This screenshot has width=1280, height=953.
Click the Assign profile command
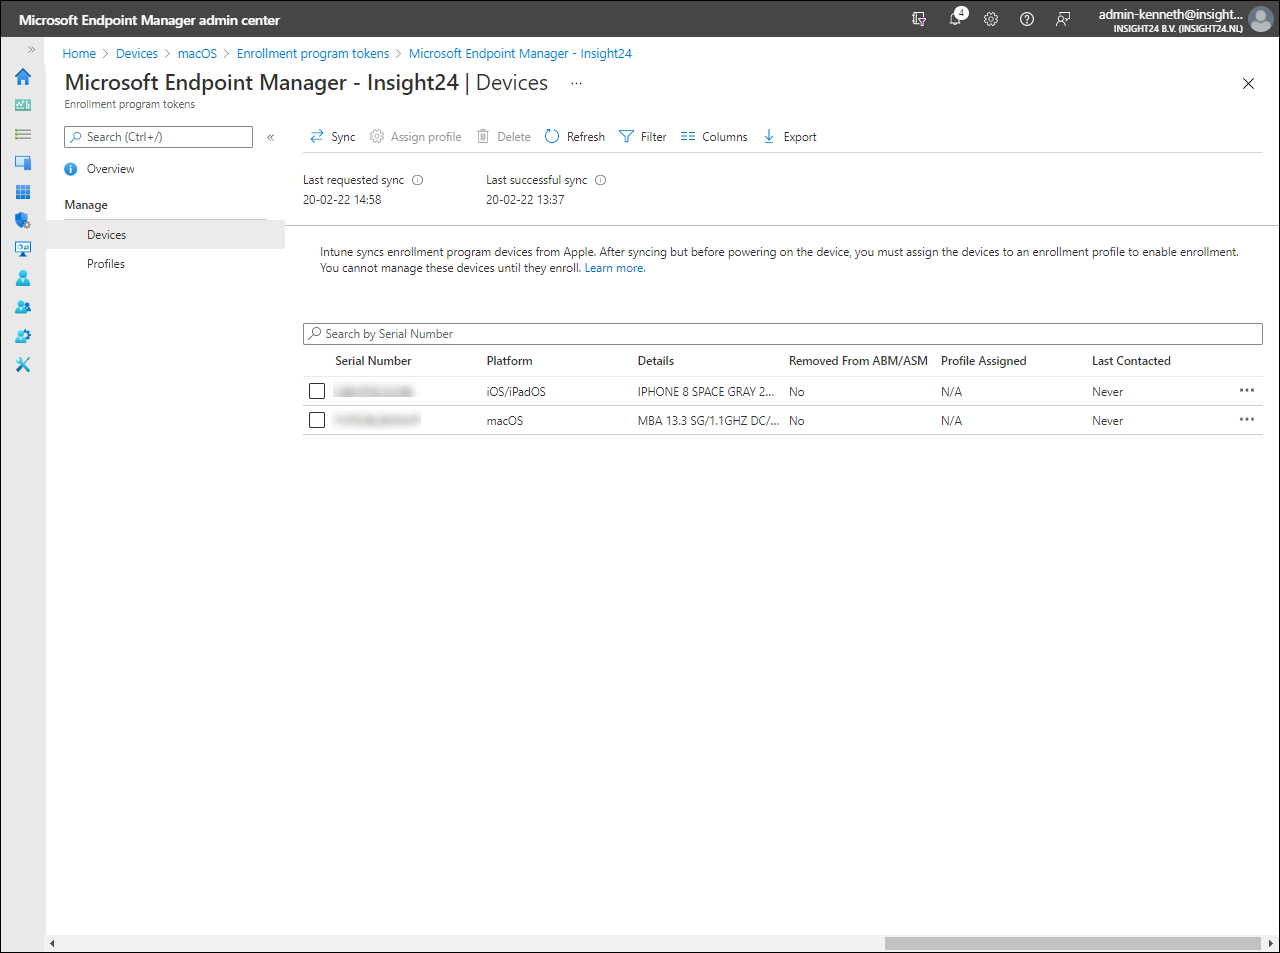(x=416, y=137)
